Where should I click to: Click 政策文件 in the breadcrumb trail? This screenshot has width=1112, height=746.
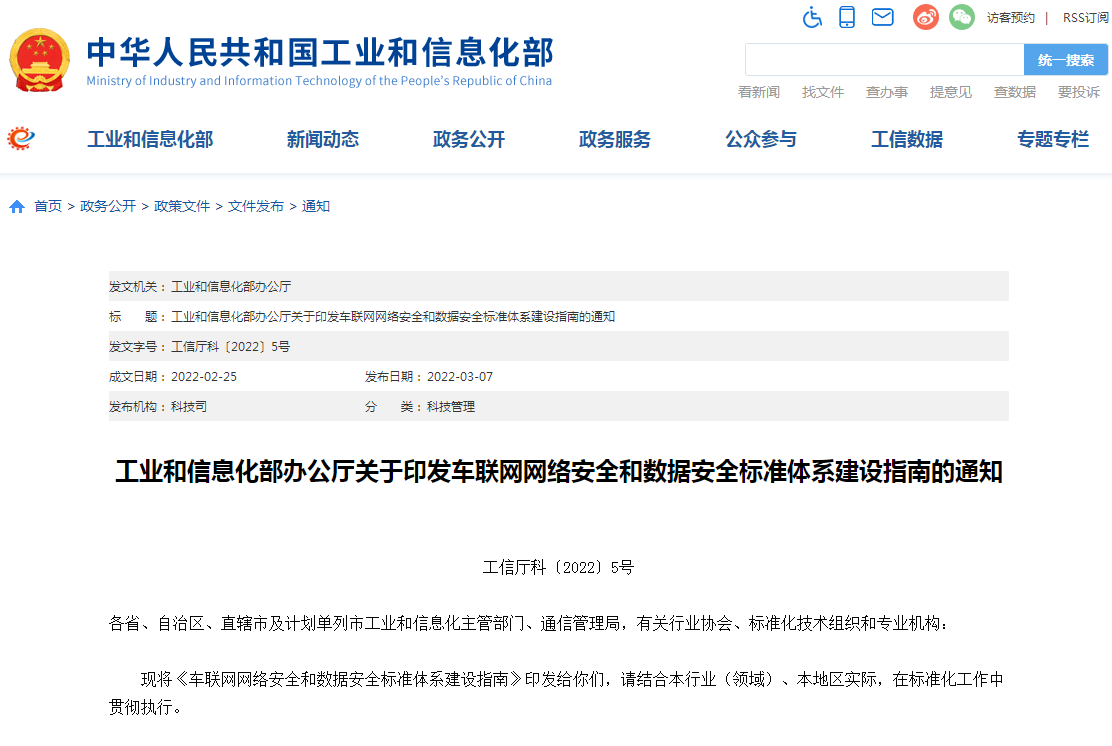click(181, 206)
